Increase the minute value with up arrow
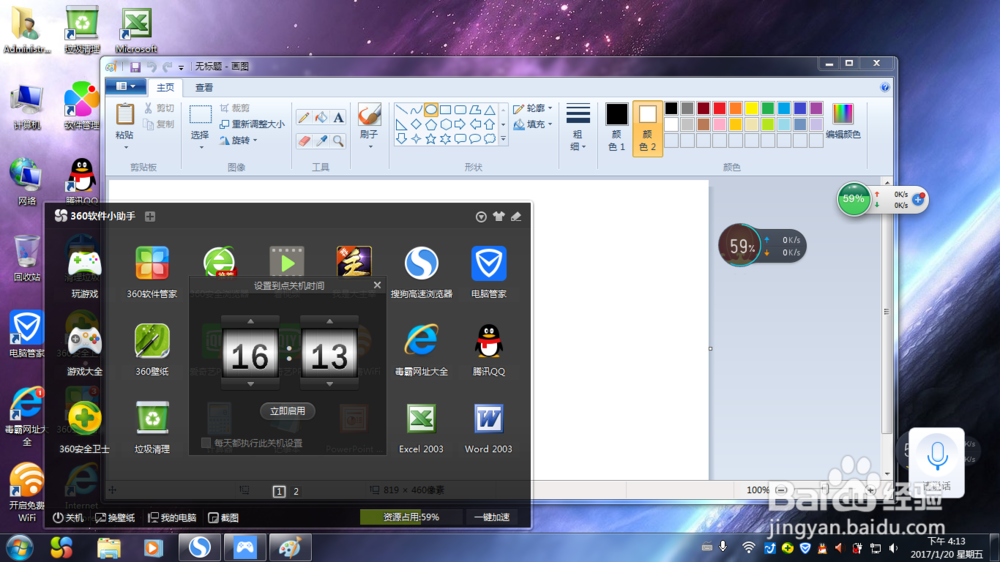Screen dimensions: 1000x562 330,322
